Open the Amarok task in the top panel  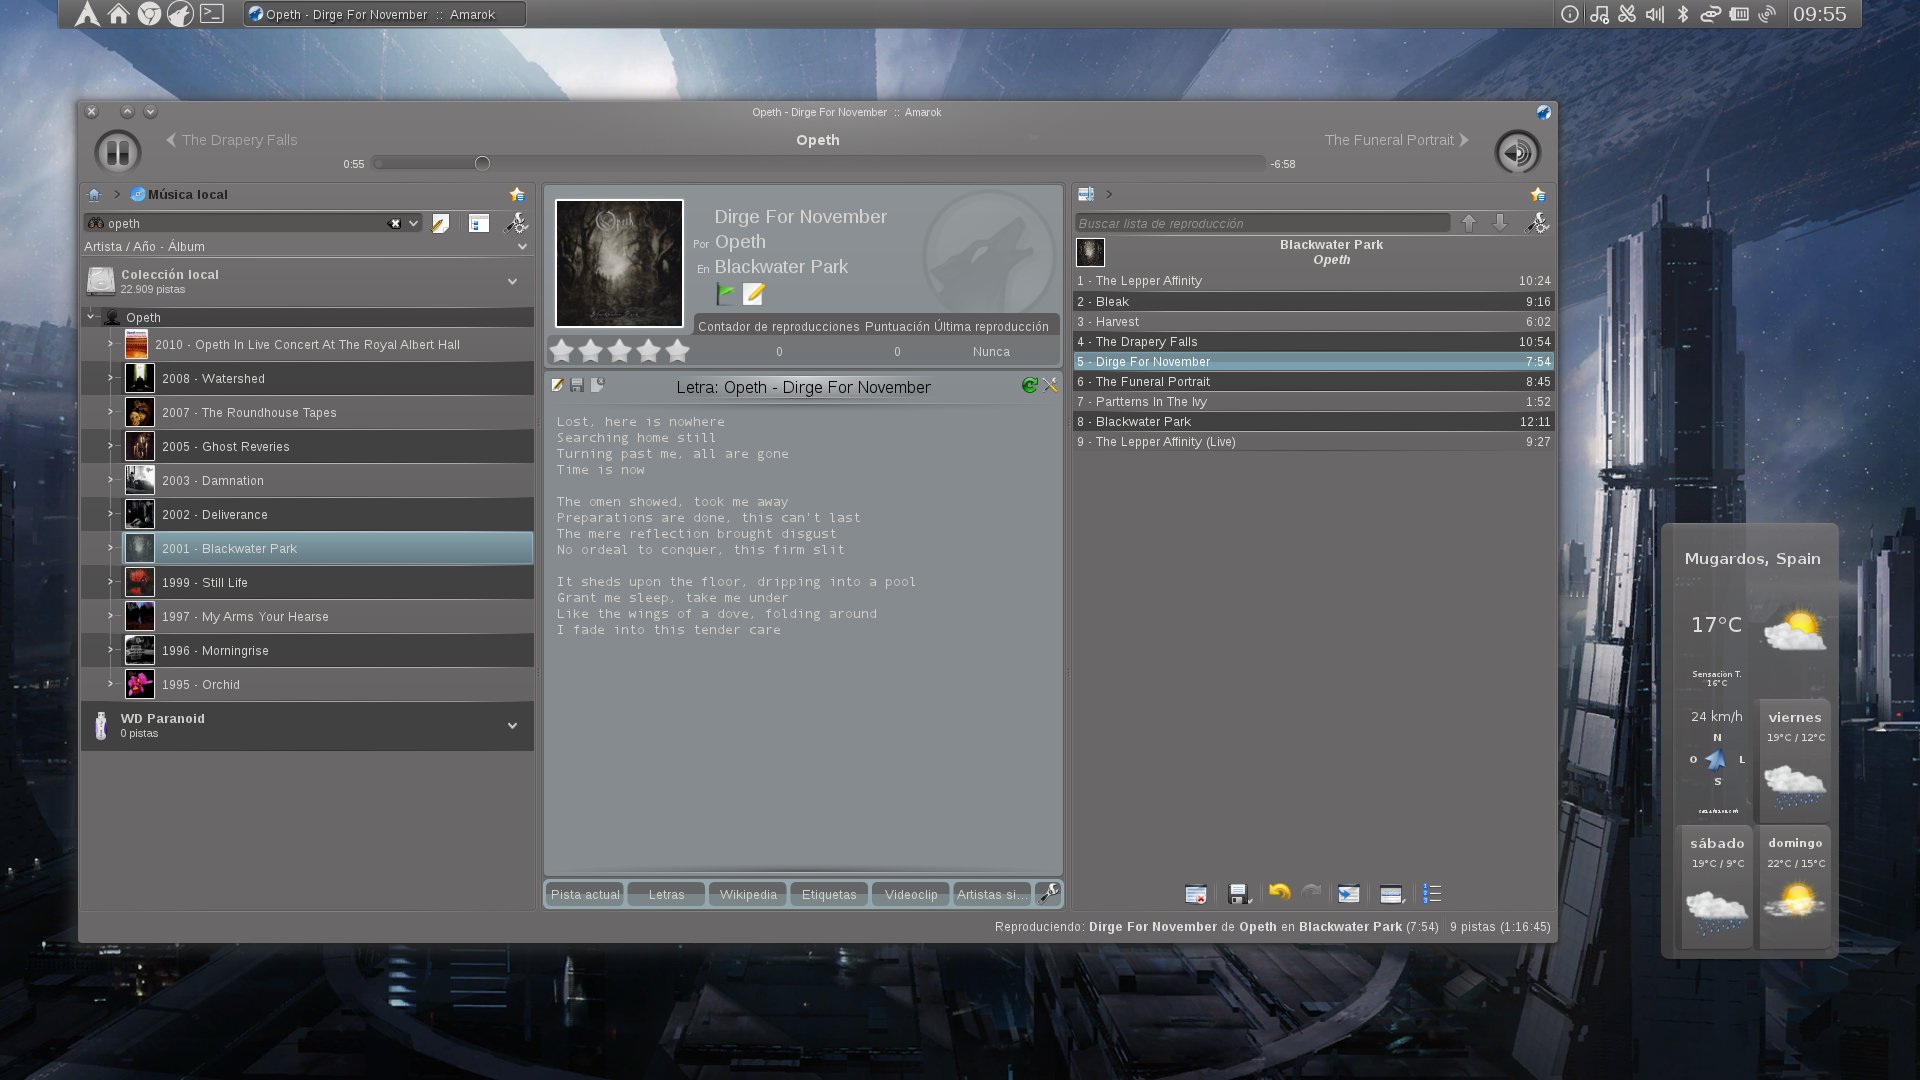[x=385, y=14]
